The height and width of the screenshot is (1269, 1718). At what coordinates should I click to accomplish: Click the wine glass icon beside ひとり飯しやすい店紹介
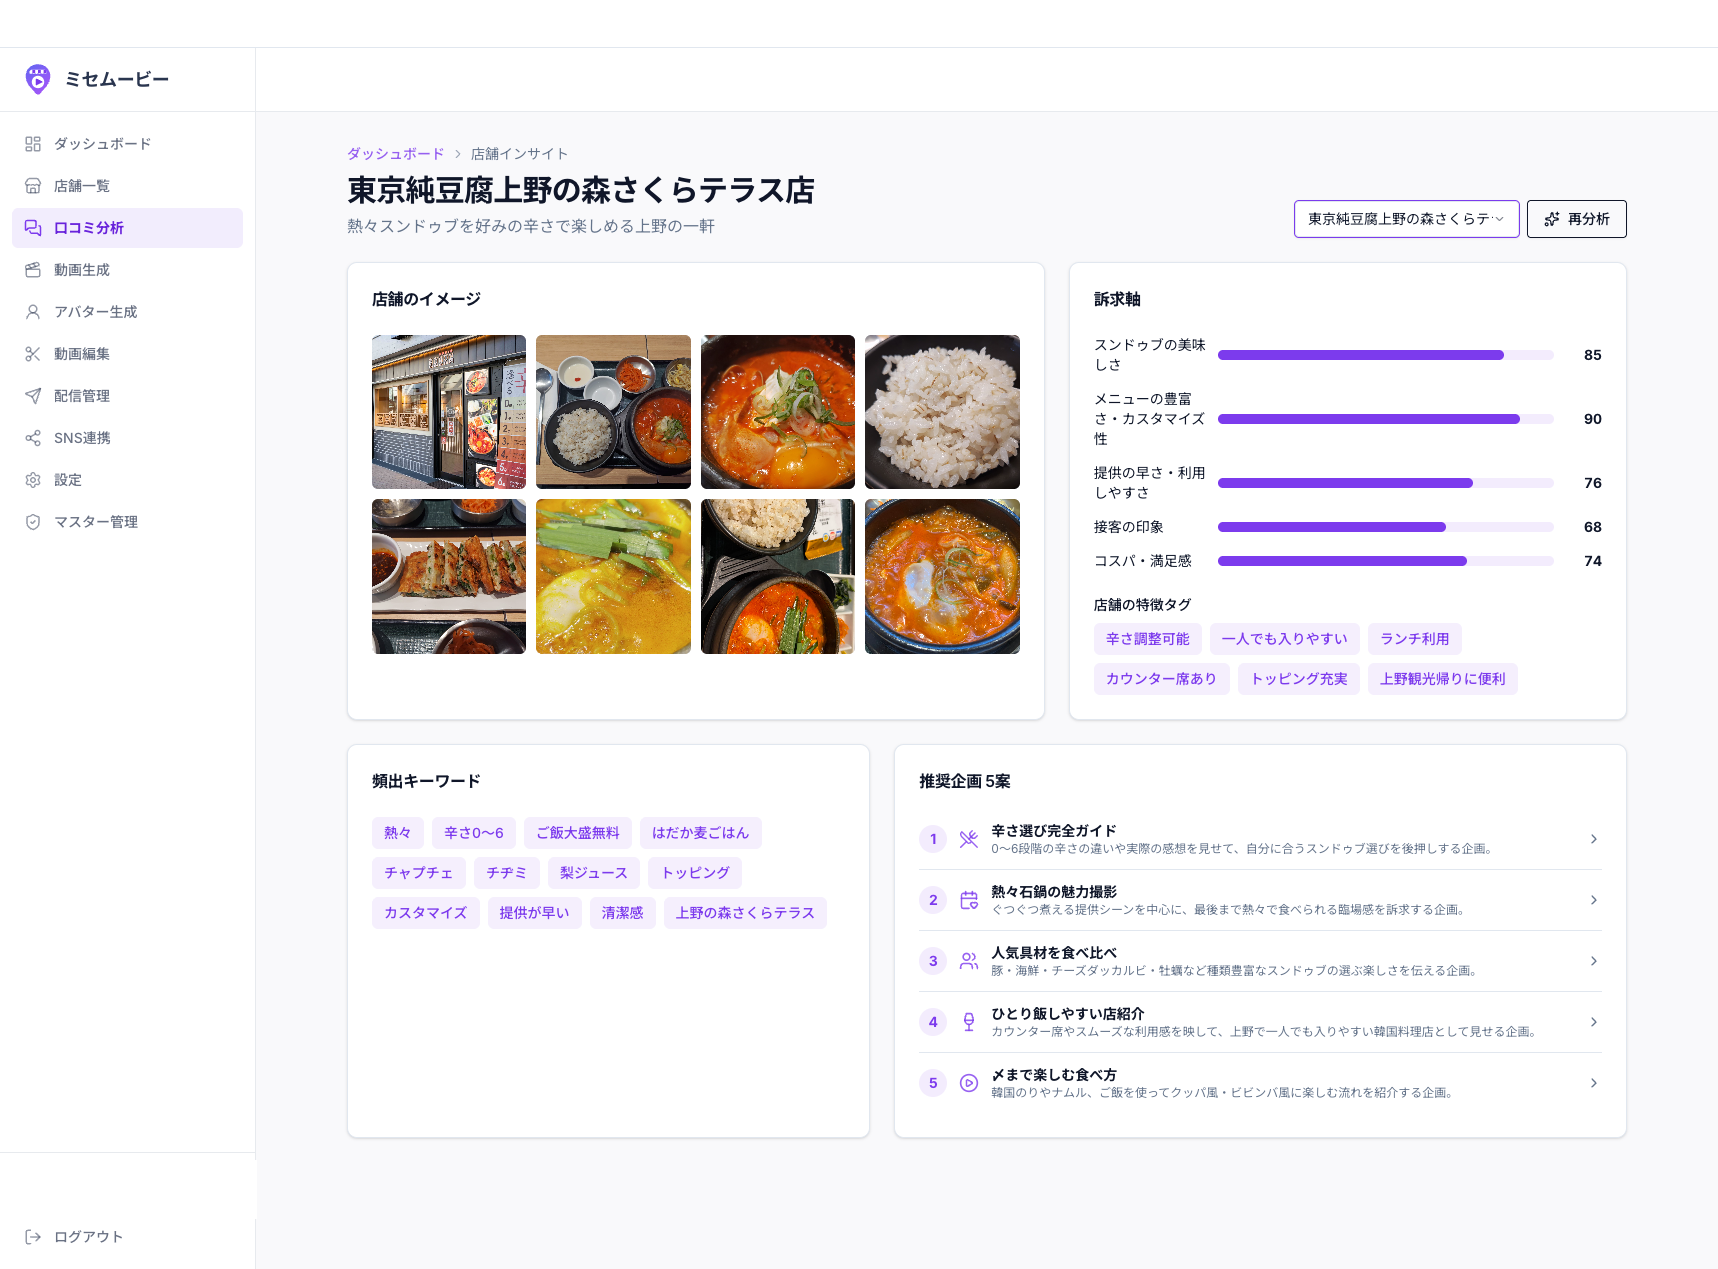pyautogui.click(x=969, y=1022)
